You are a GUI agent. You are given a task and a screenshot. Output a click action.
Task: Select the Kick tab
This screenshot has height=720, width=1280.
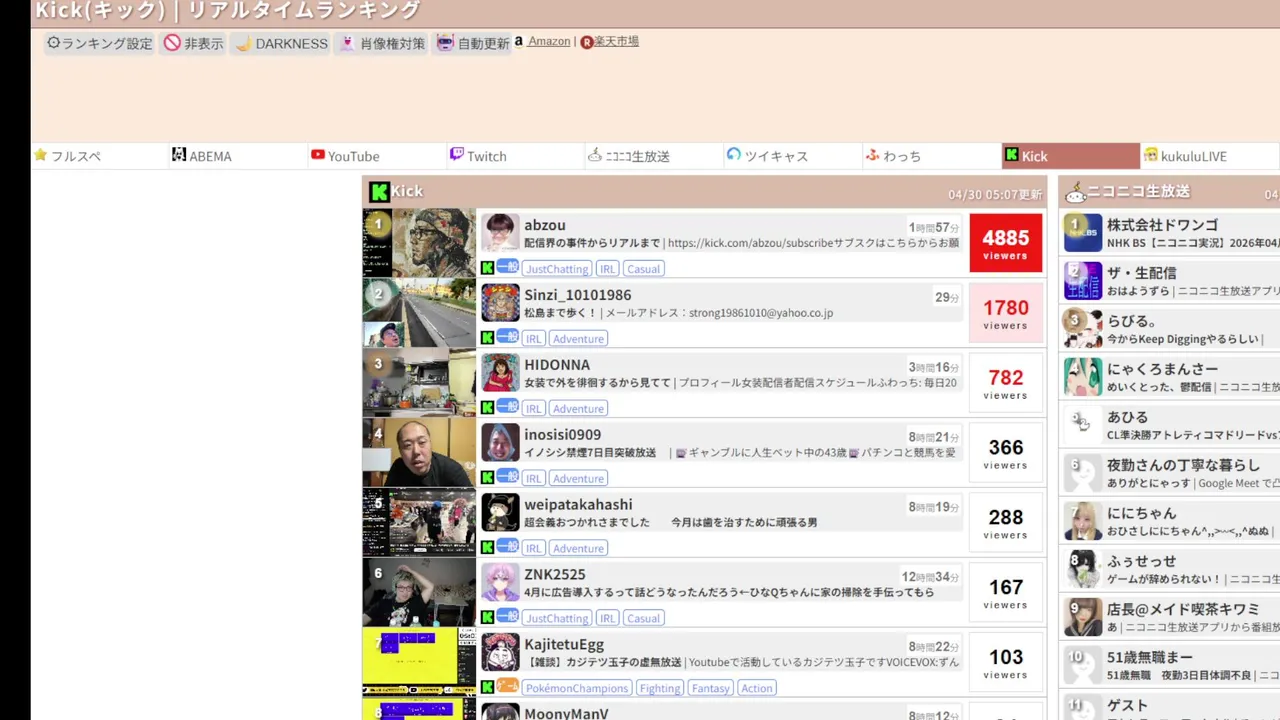(x=1071, y=156)
